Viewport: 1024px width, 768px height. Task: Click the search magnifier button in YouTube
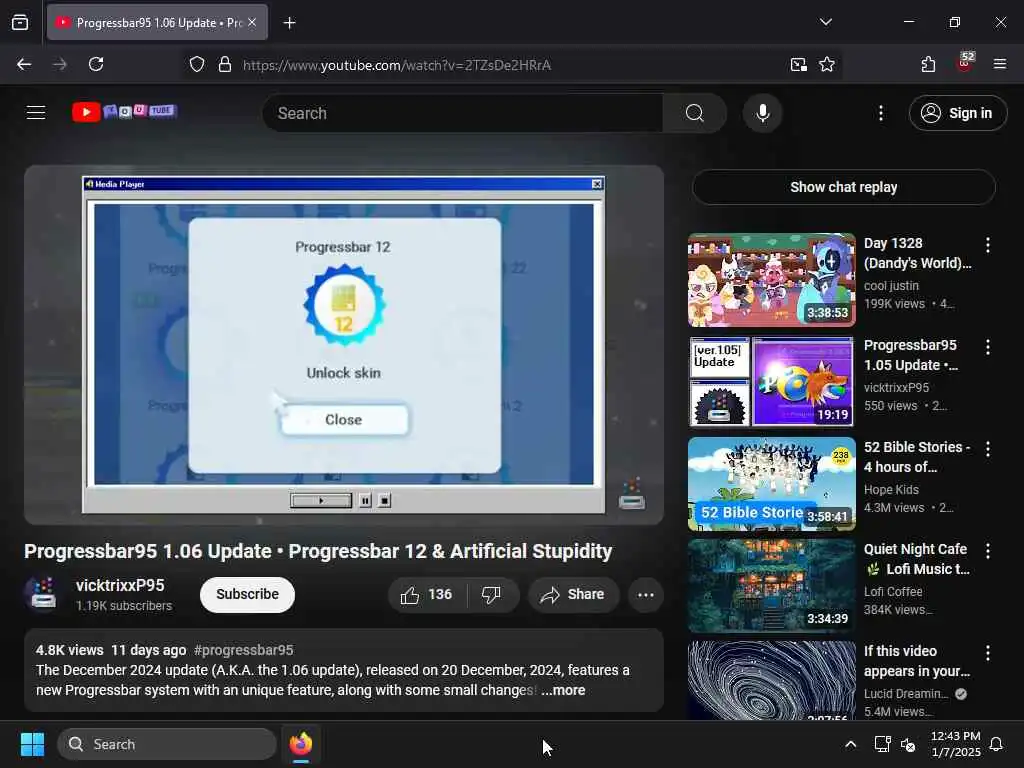pyautogui.click(x=694, y=113)
